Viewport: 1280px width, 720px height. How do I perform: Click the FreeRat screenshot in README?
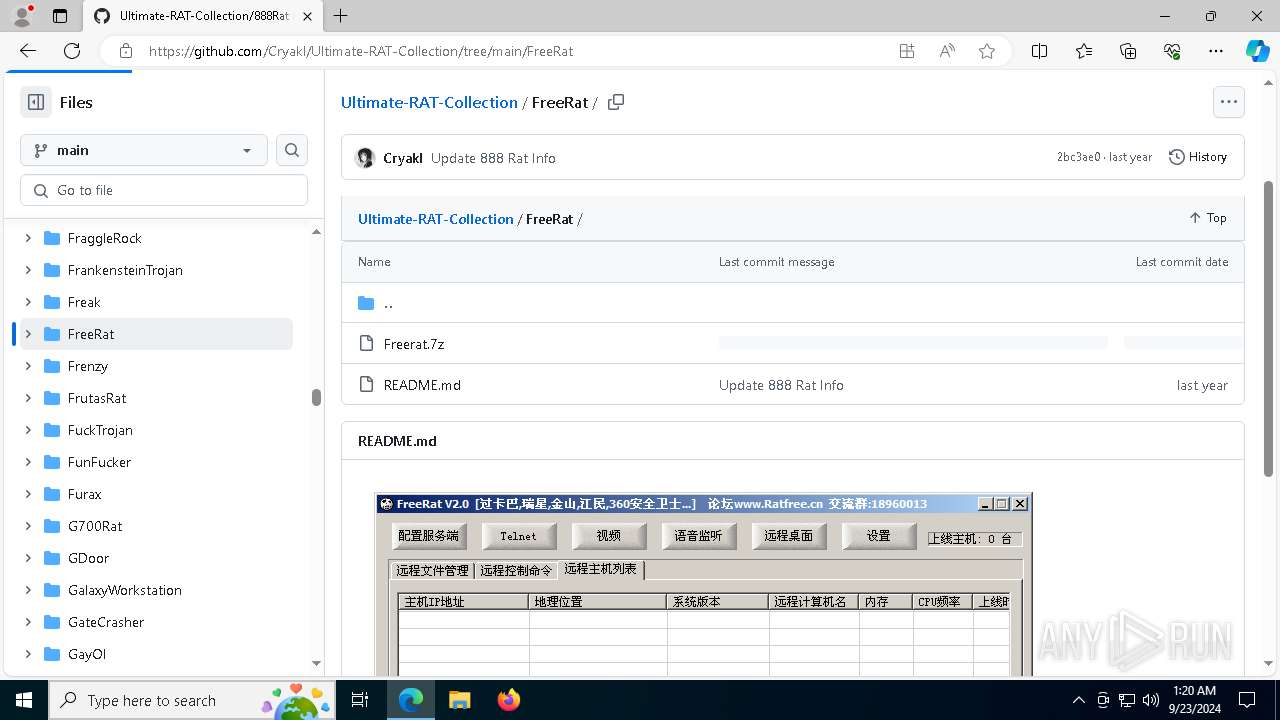point(704,584)
